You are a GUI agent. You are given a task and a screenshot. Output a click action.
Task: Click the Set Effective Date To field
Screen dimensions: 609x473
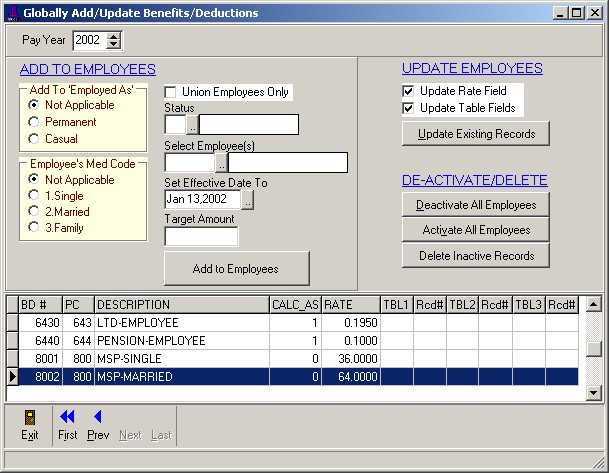tap(203, 200)
